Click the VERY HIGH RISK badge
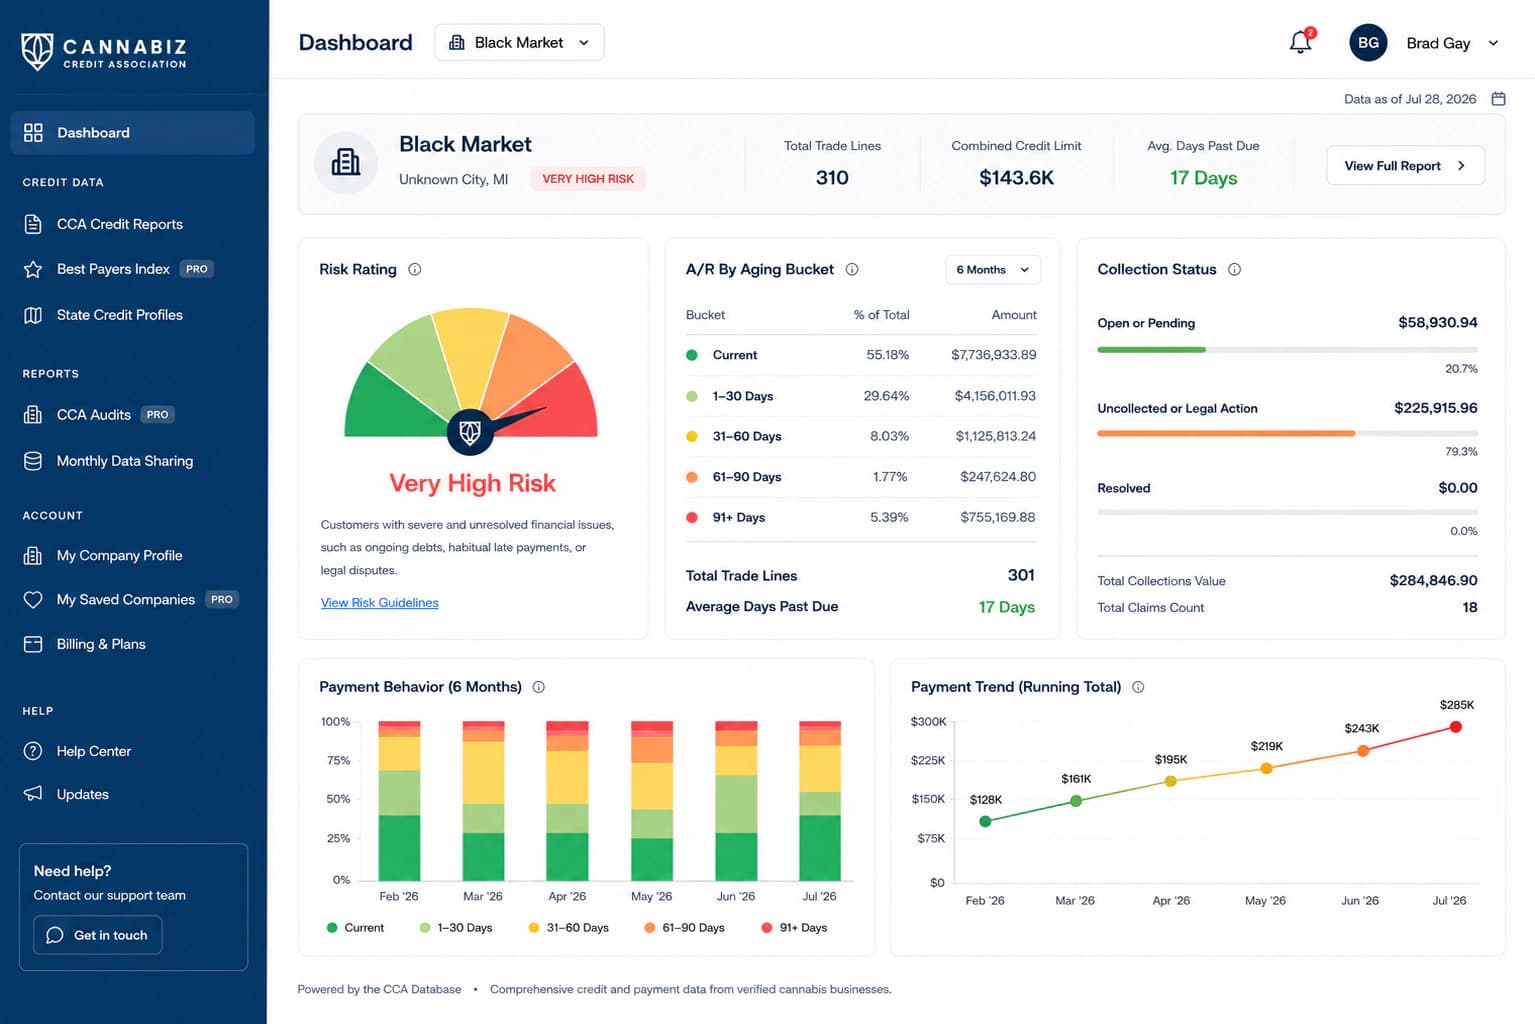Screen dimensions: 1535x1024 588,179
